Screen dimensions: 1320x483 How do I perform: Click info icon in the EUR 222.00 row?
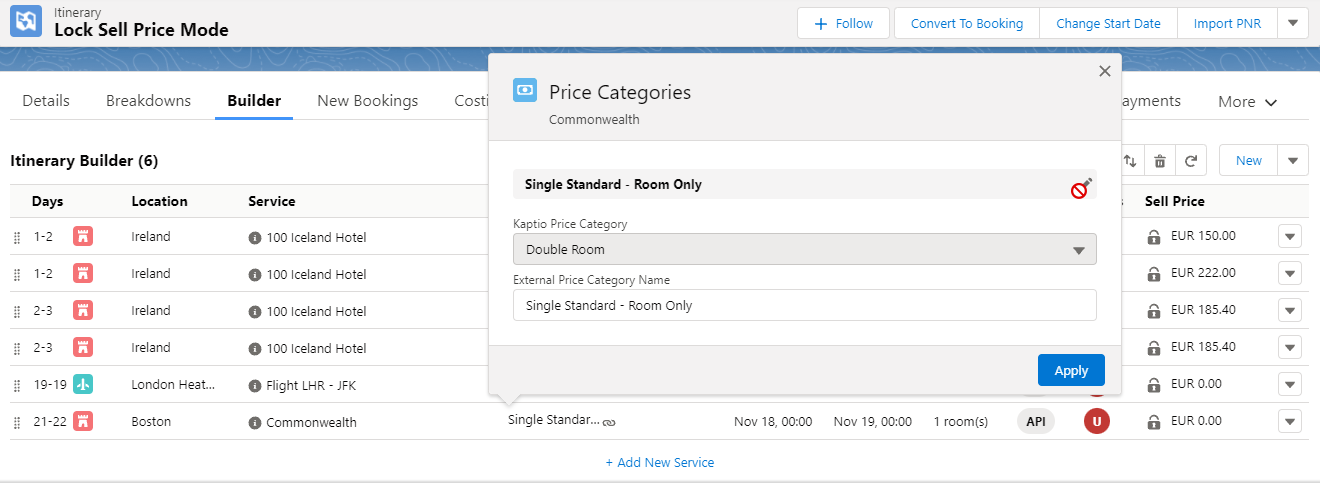pos(255,275)
